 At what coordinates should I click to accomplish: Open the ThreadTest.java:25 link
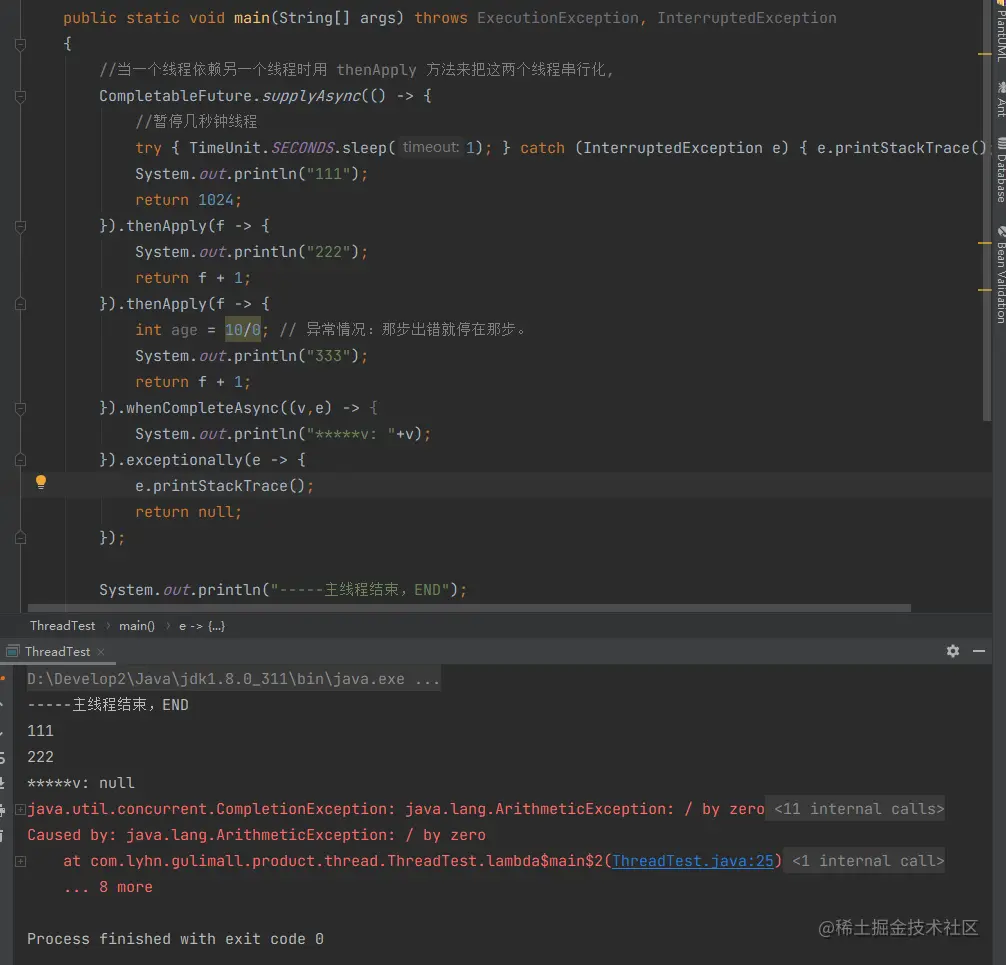pyautogui.click(x=692, y=861)
